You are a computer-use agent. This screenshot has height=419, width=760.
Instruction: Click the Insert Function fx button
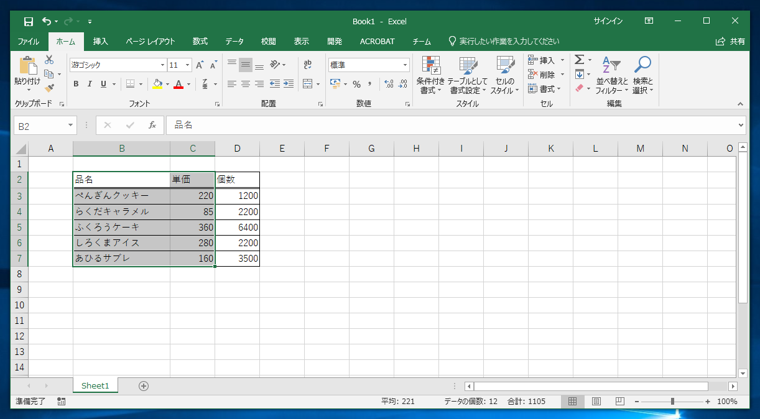(x=152, y=126)
